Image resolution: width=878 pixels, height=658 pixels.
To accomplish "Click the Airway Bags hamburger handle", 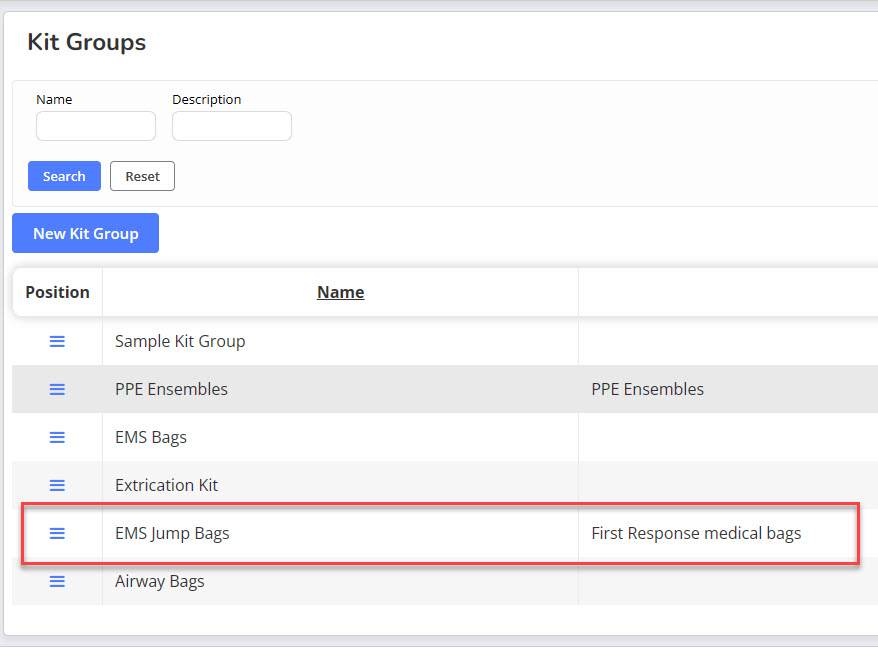I will click(57, 581).
